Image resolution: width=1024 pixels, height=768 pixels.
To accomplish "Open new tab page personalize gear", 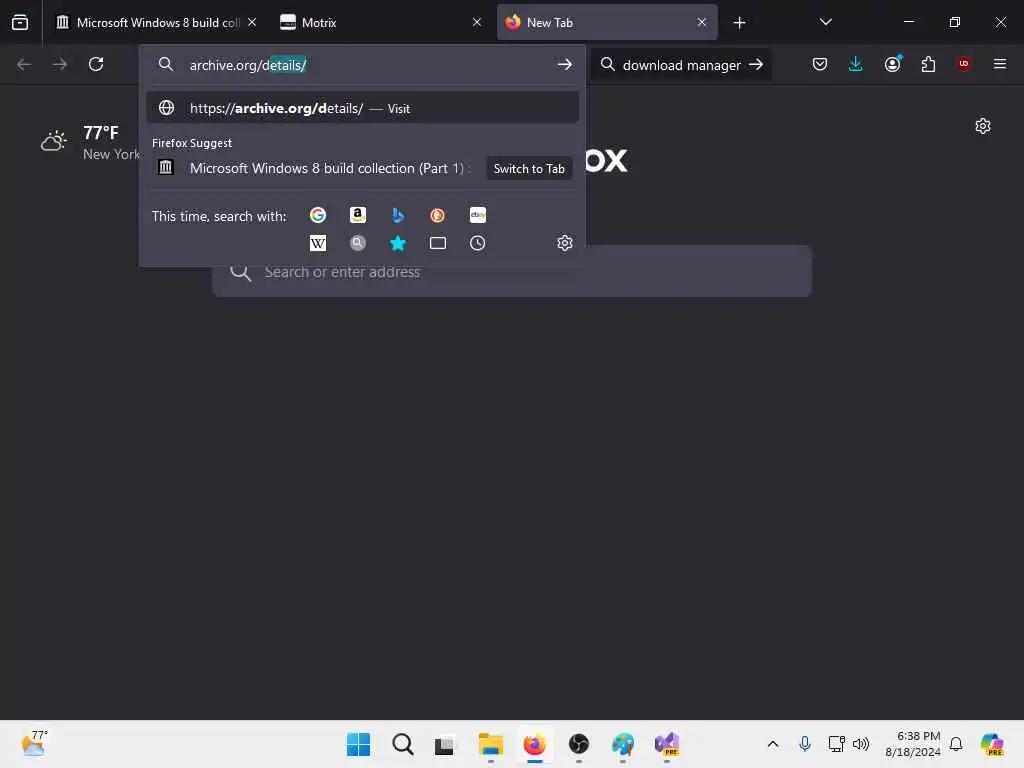I will (x=983, y=126).
